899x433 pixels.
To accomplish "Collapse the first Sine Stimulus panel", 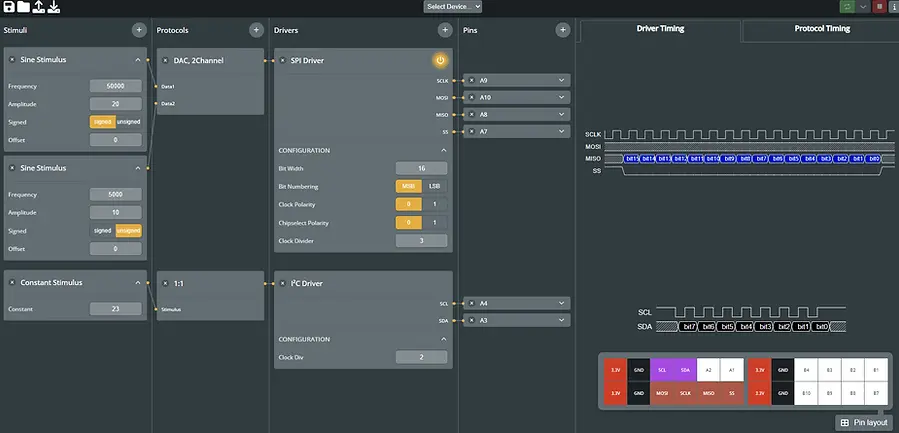I will [x=138, y=60].
